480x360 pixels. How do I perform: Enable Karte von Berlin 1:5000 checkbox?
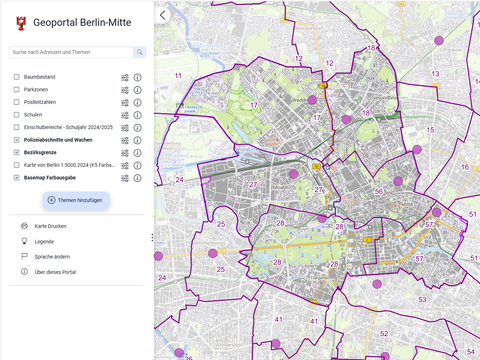[16, 165]
